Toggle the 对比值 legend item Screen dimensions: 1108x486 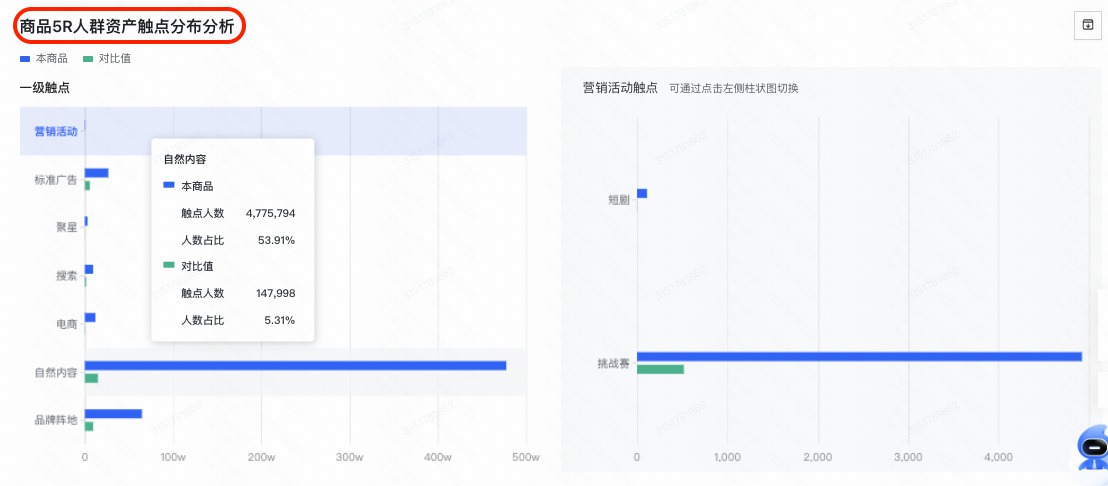point(107,59)
